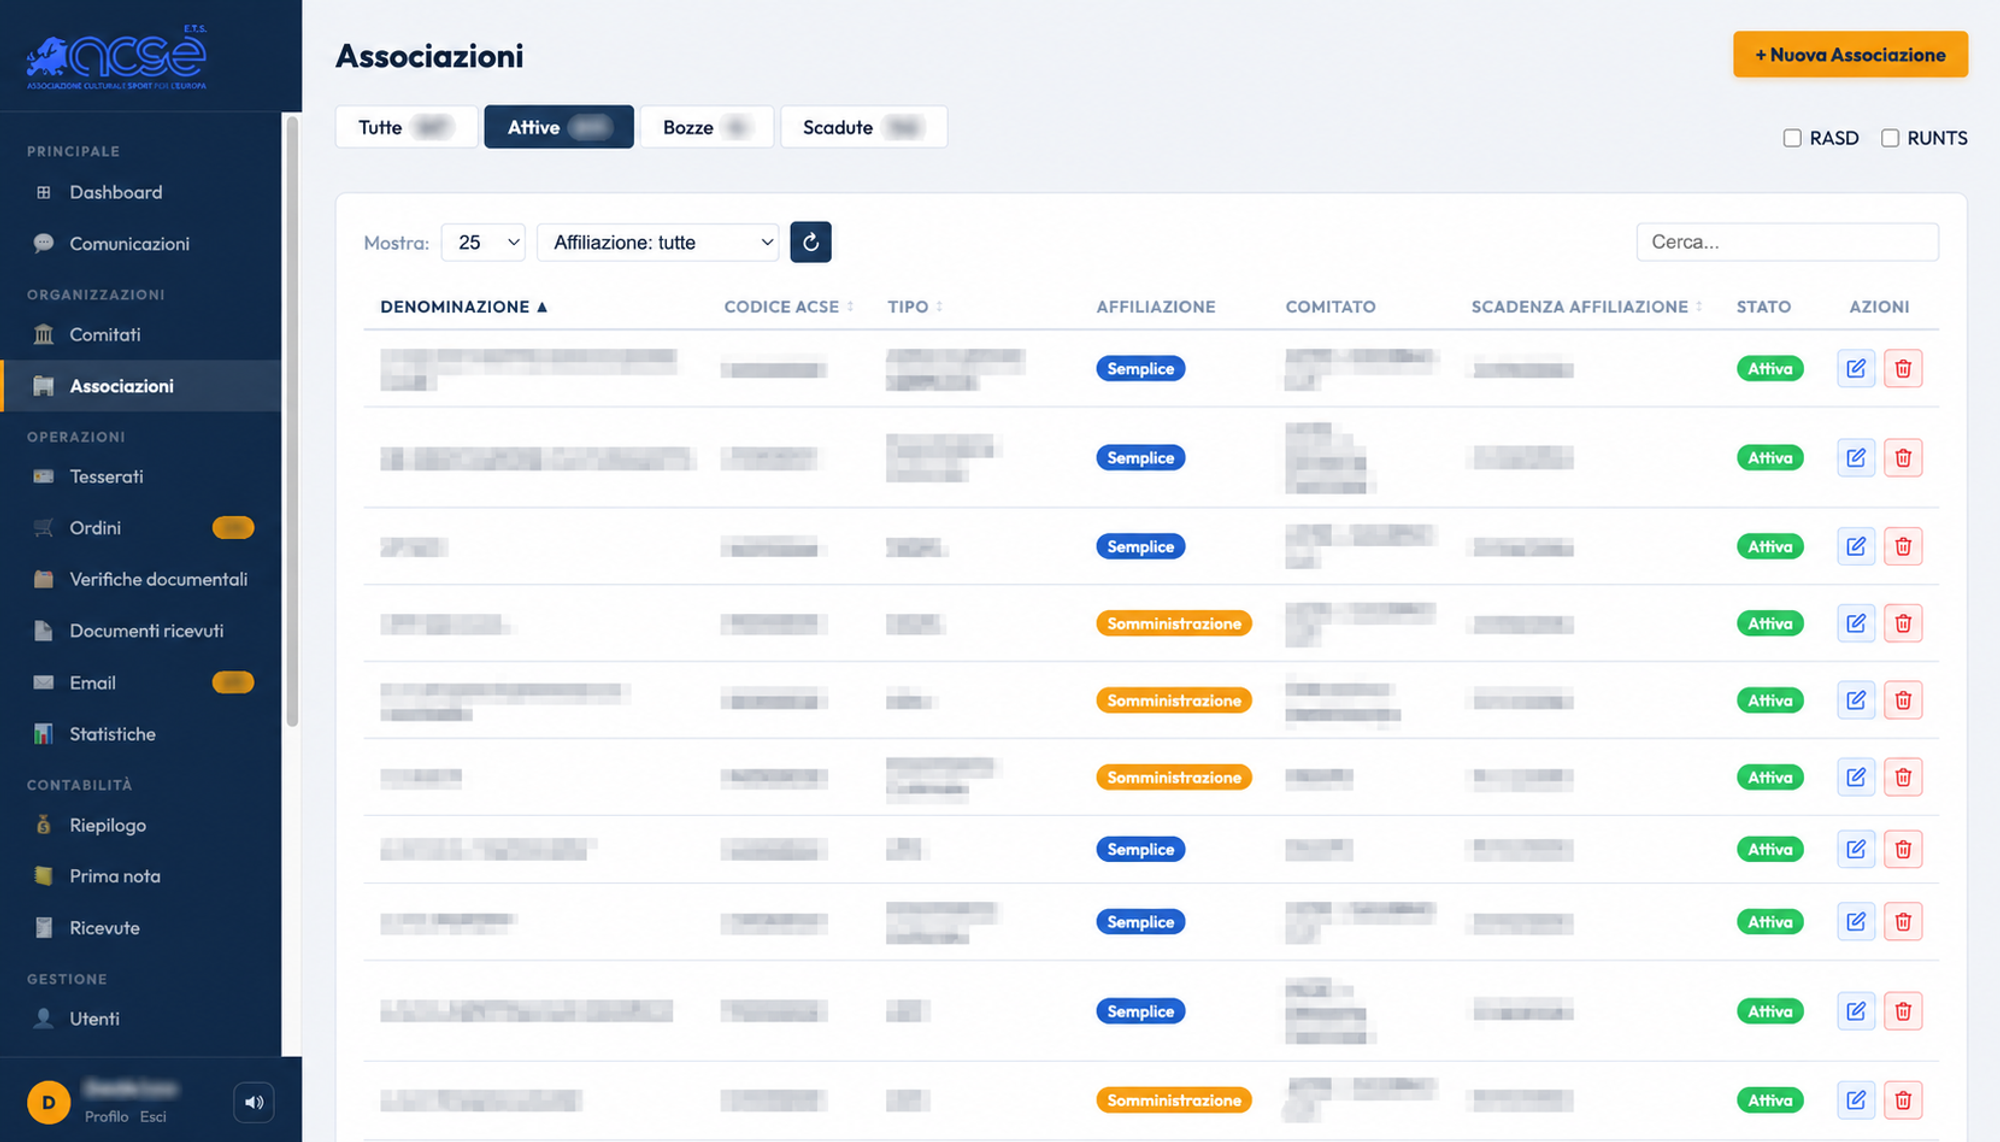Switch to the Tutte tab

coord(406,127)
